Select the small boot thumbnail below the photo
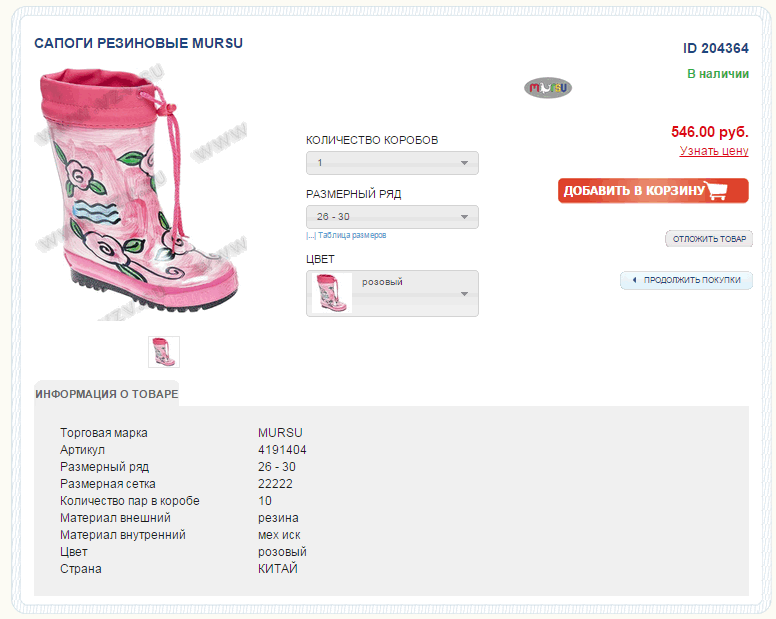This screenshot has width=776, height=619. (x=164, y=352)
